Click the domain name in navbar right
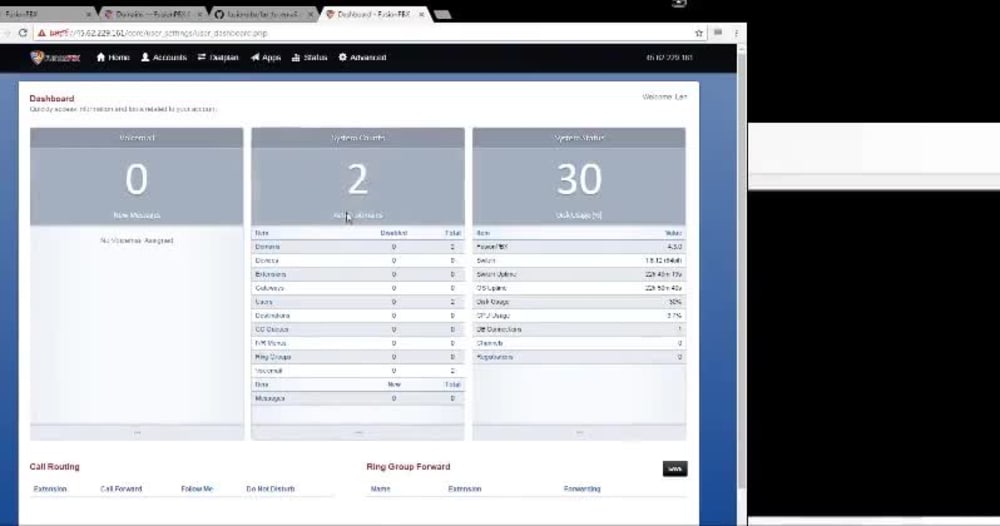The width and height of the screenshot is (1000, 526). point(668,57)
